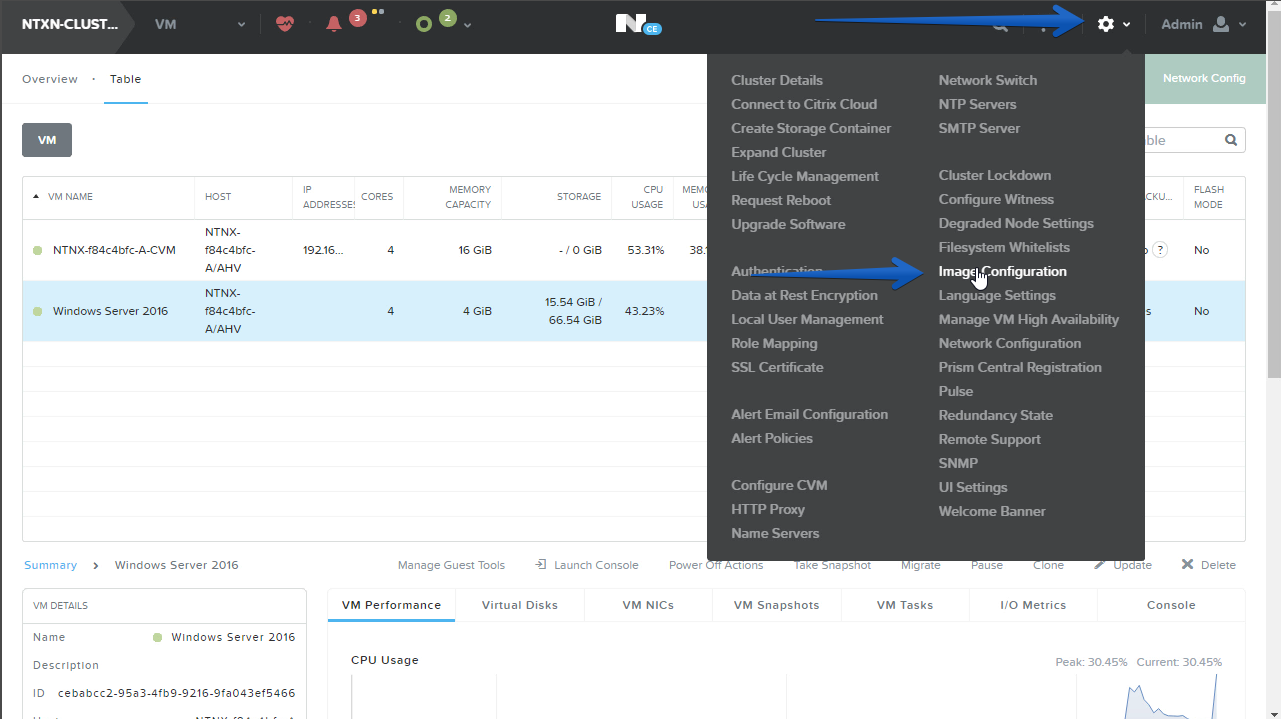Open SMTP Server settings

click(x=979, y=128)
